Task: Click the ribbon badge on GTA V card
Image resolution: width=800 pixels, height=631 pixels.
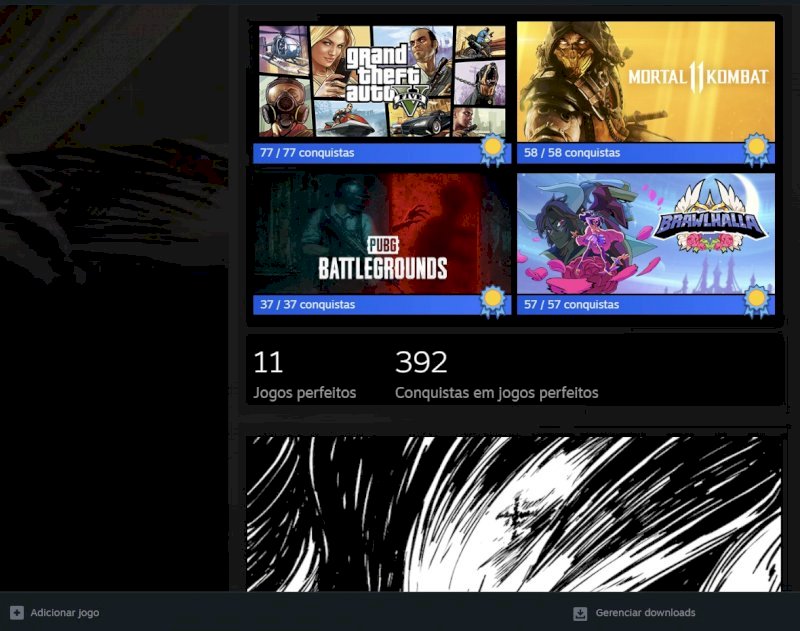Action: tap(491, 150)
